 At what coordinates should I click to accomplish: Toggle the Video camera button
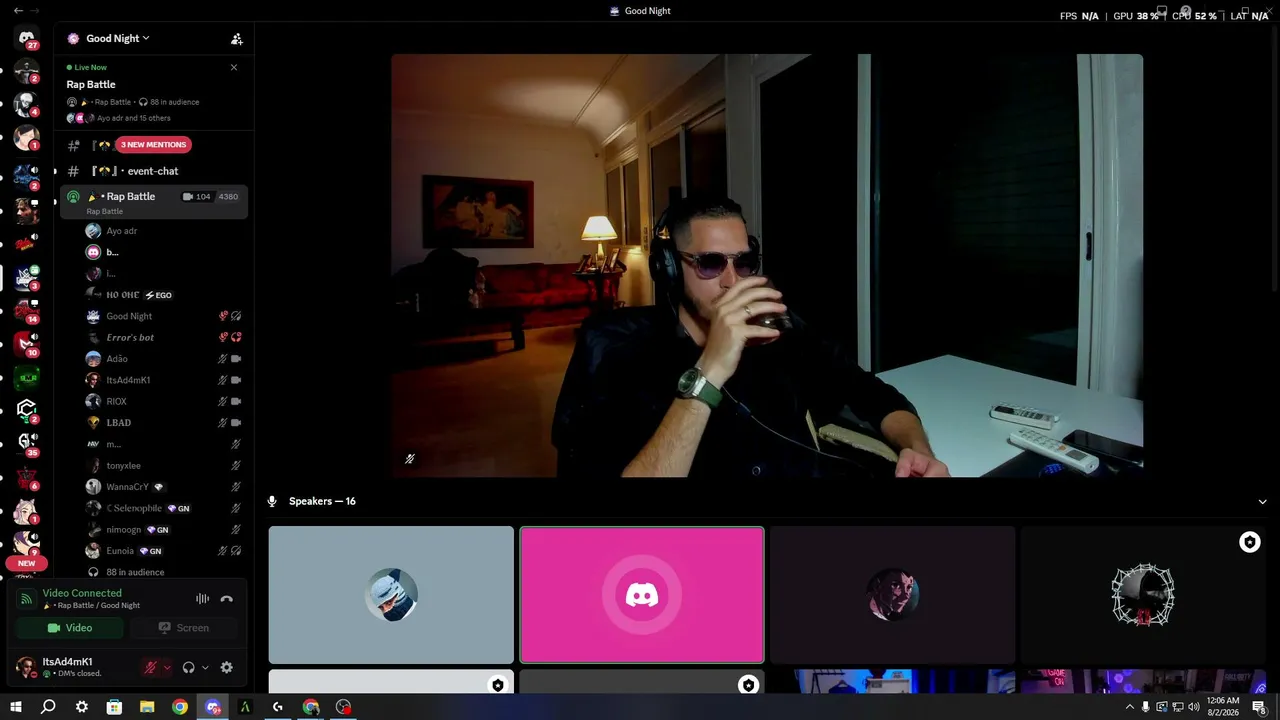pyautogui.click(x=70, y=628)
